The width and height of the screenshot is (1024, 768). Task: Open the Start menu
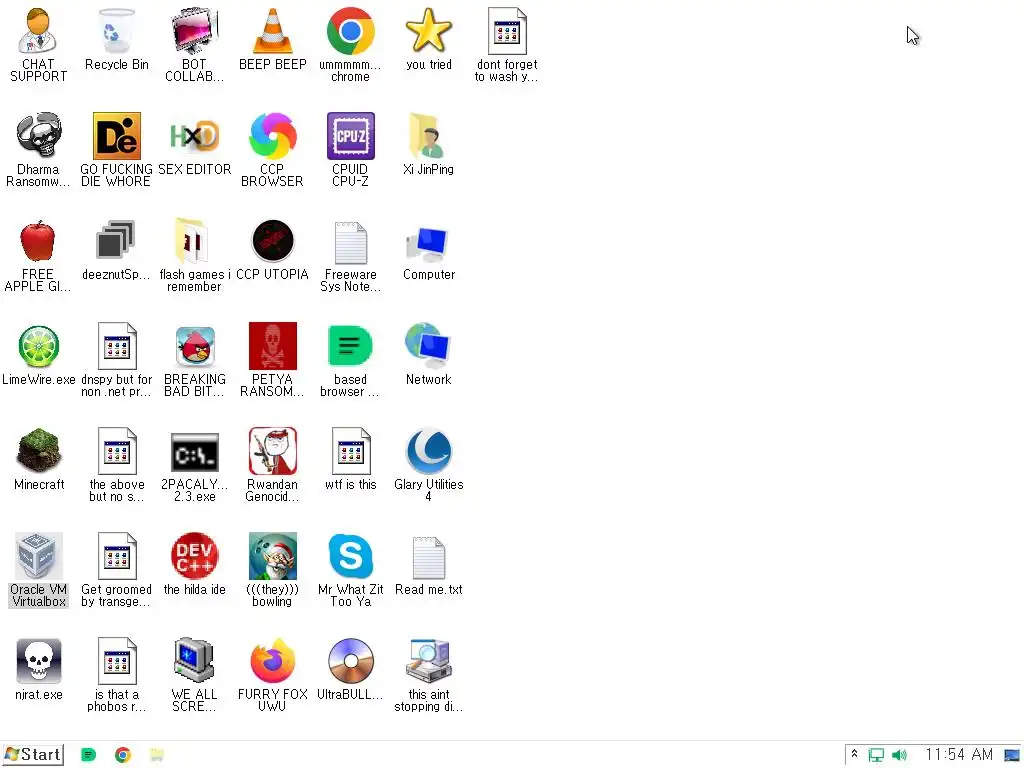[x=33, y=755]
